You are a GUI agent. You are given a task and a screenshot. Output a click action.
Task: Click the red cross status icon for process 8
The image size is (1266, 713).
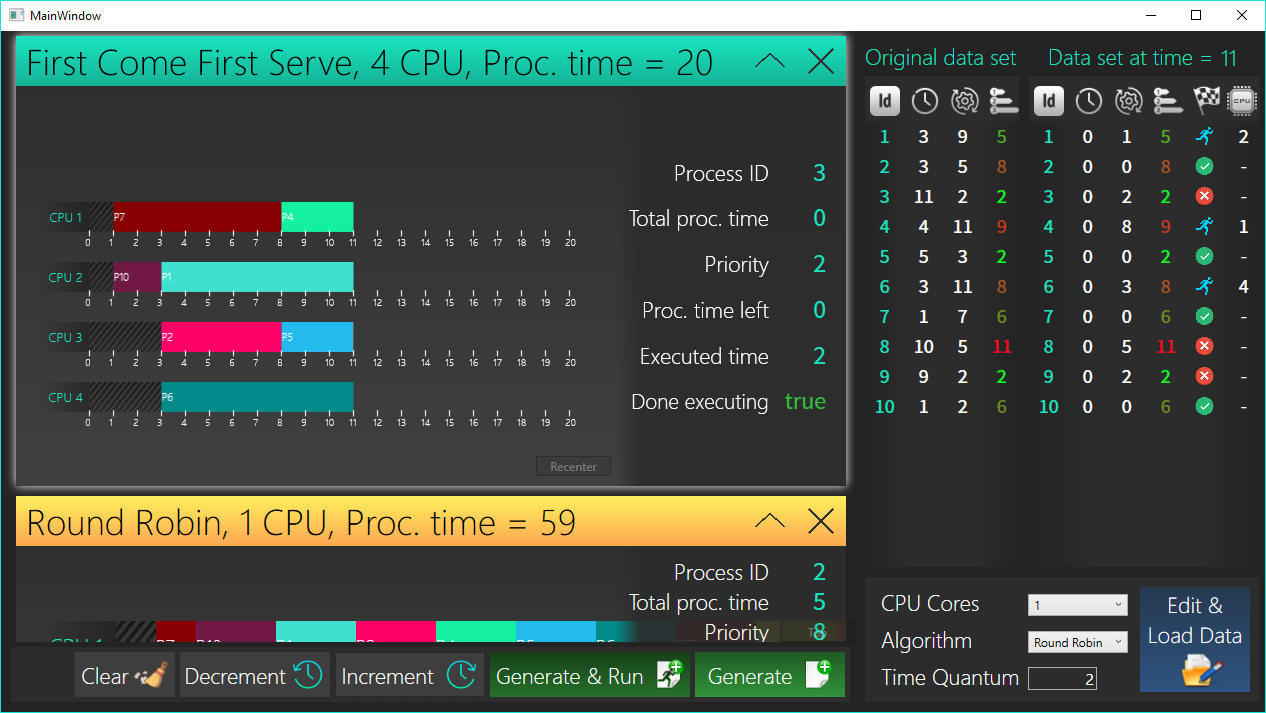click(x=1205, y=347)
